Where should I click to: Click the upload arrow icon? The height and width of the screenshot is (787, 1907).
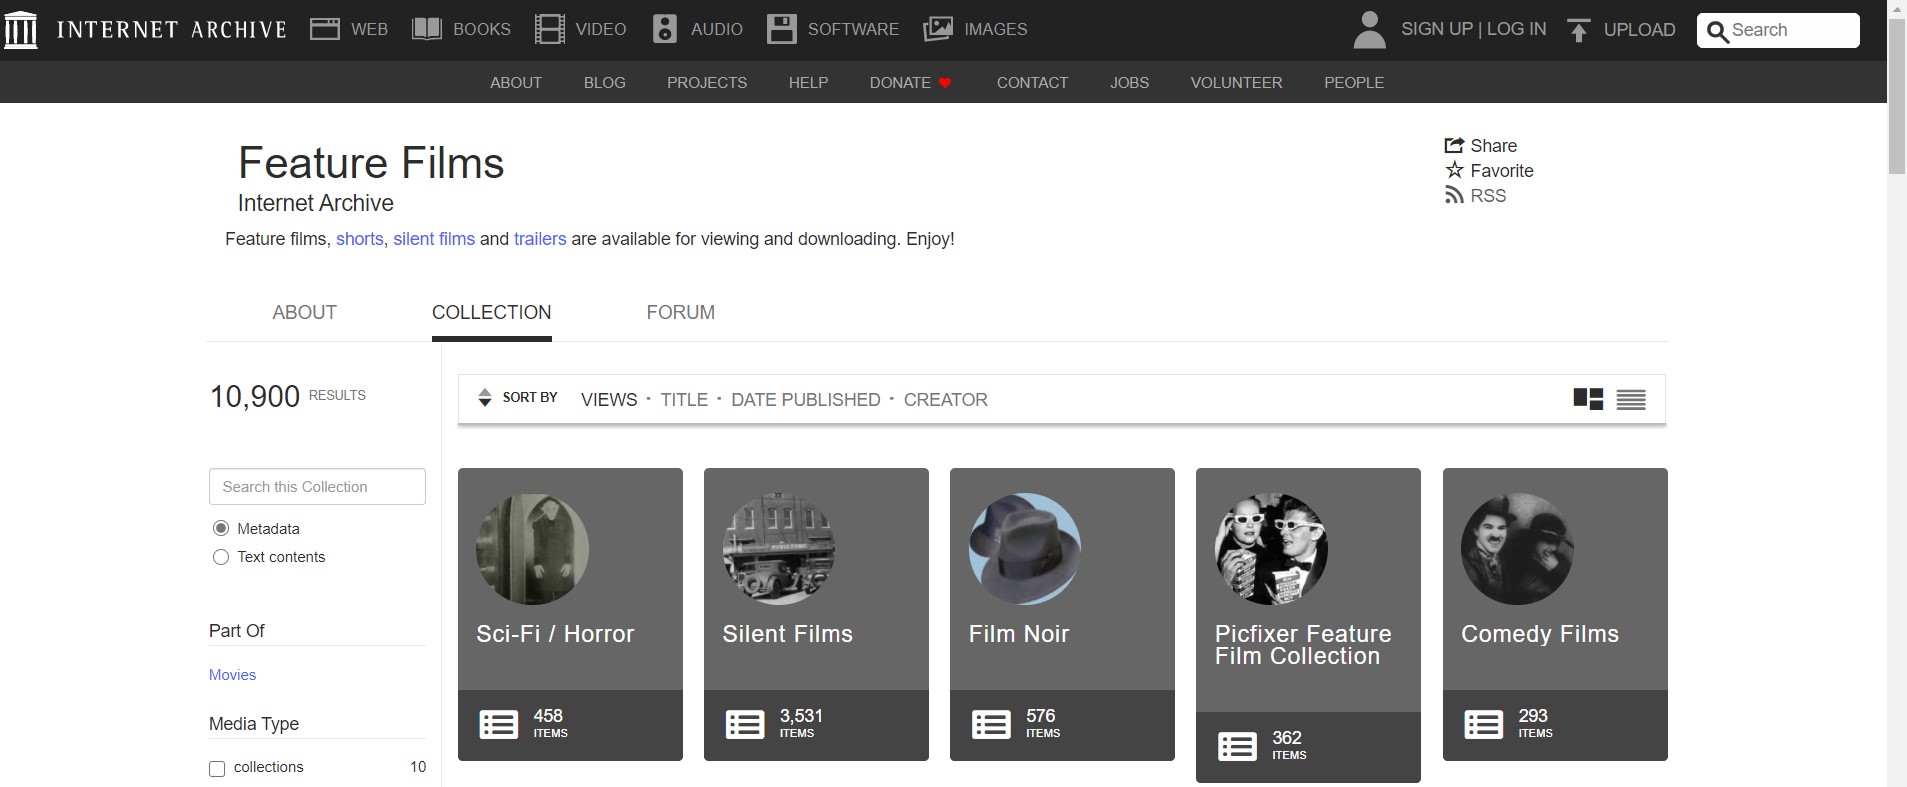(1578, 30)
